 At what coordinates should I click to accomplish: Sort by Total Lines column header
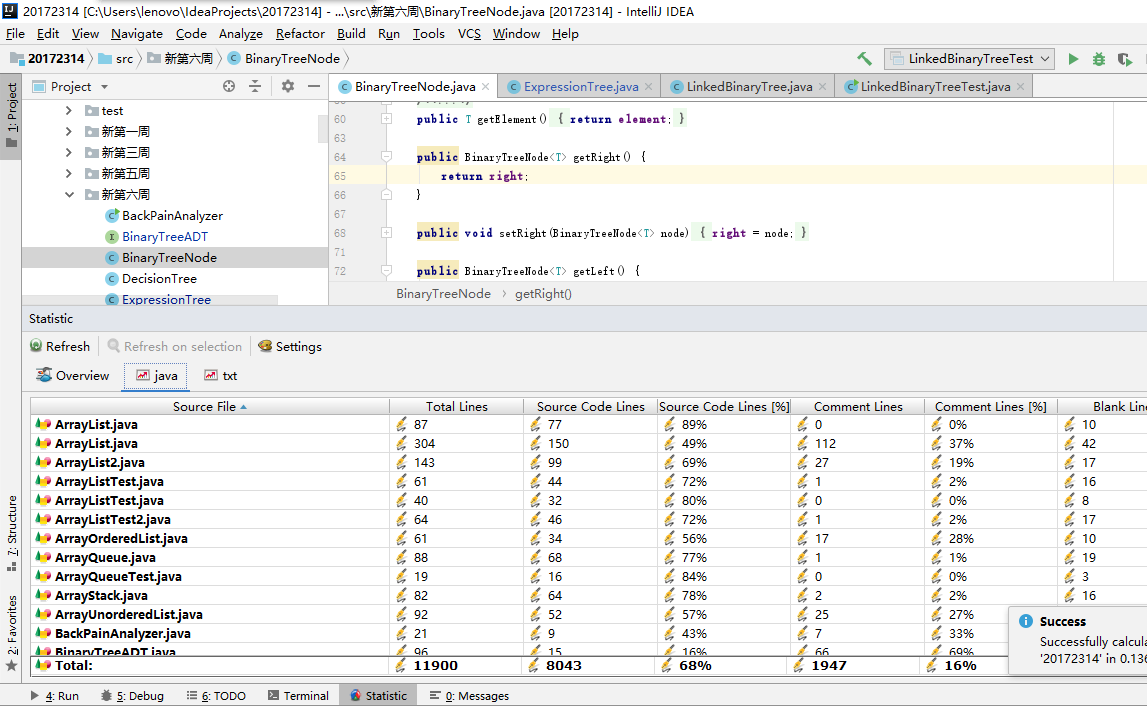pos(456,406)
